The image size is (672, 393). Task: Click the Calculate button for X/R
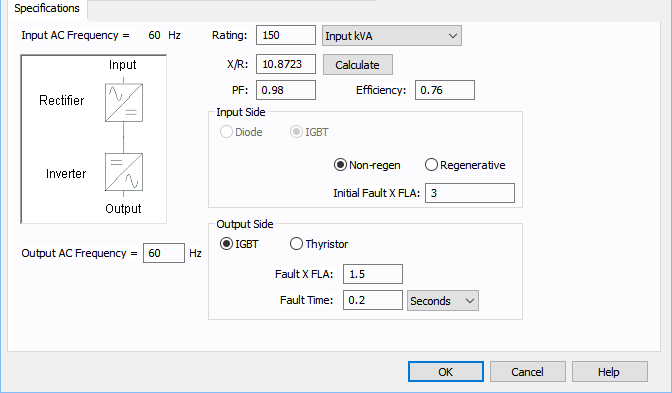357,65
